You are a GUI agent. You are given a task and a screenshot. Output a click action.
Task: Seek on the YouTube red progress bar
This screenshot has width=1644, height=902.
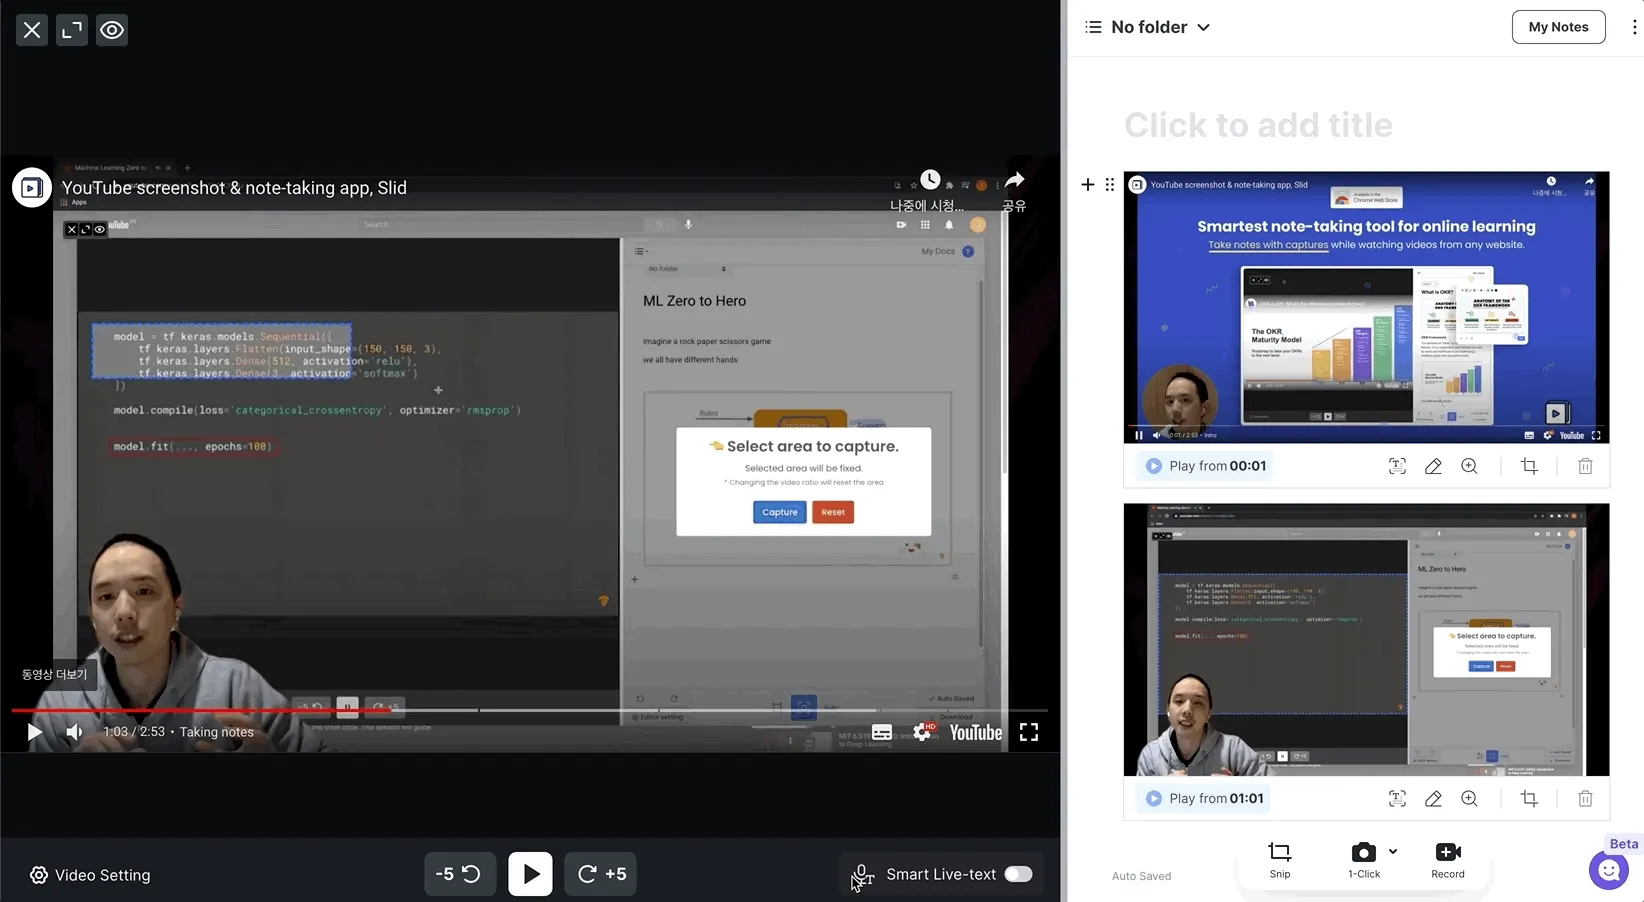tap(202, 710)
